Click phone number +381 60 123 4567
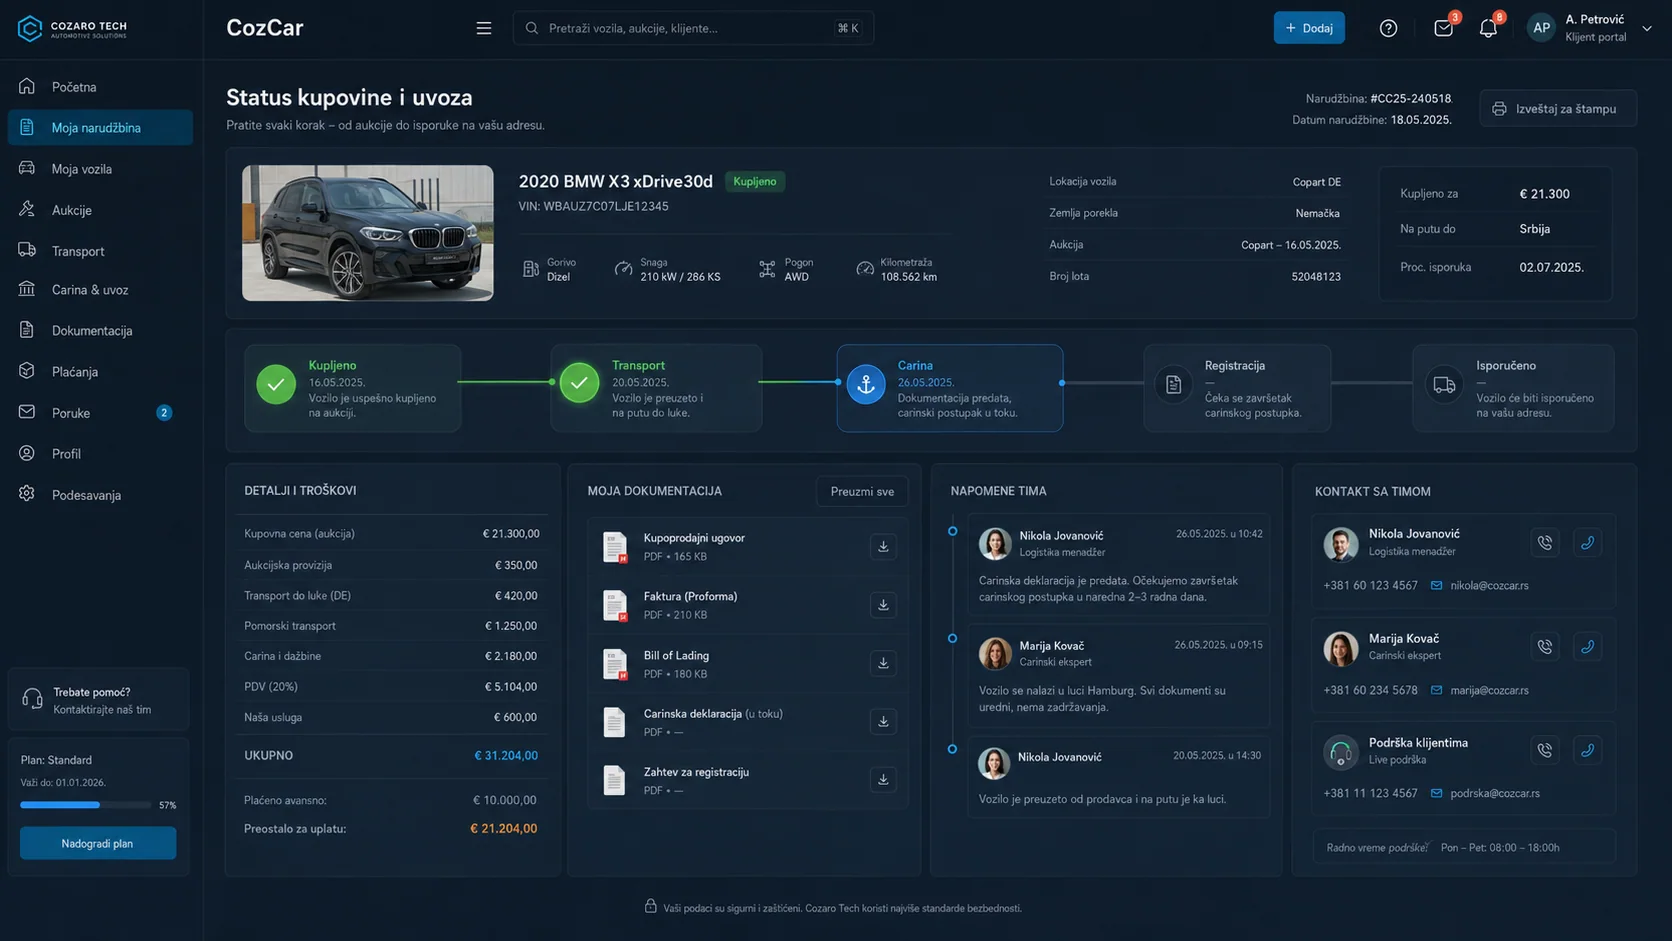 (1370, 586)
